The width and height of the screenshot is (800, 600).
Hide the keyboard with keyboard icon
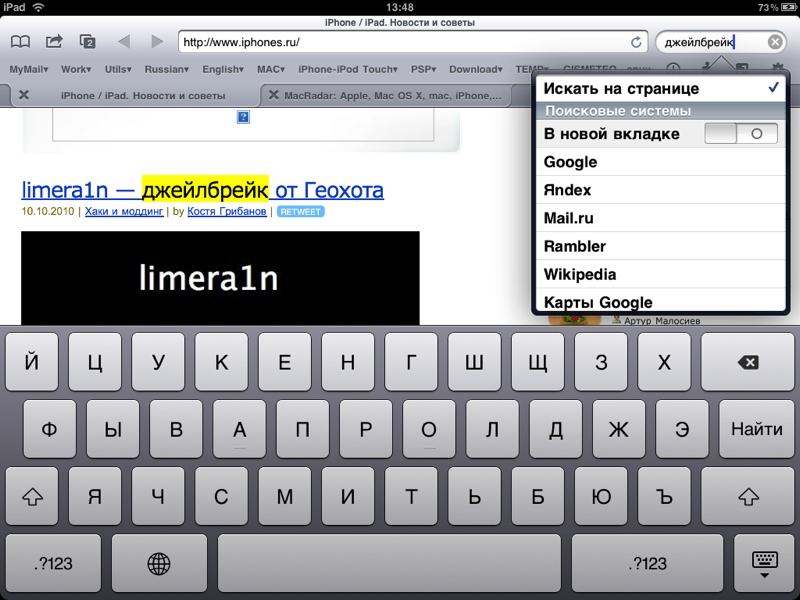point(764,563)
